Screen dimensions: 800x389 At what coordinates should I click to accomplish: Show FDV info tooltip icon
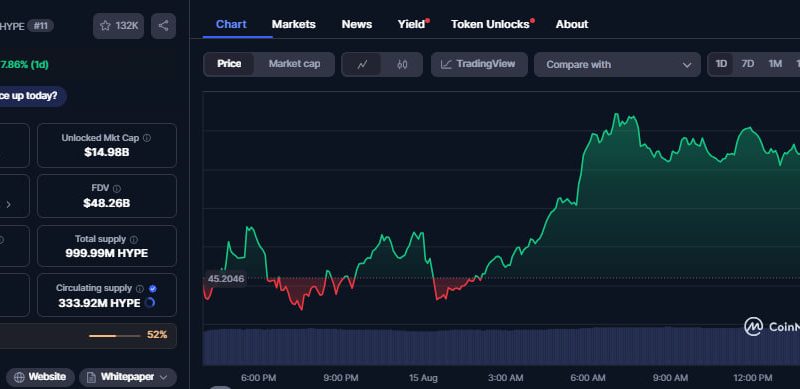coord(117,188)
